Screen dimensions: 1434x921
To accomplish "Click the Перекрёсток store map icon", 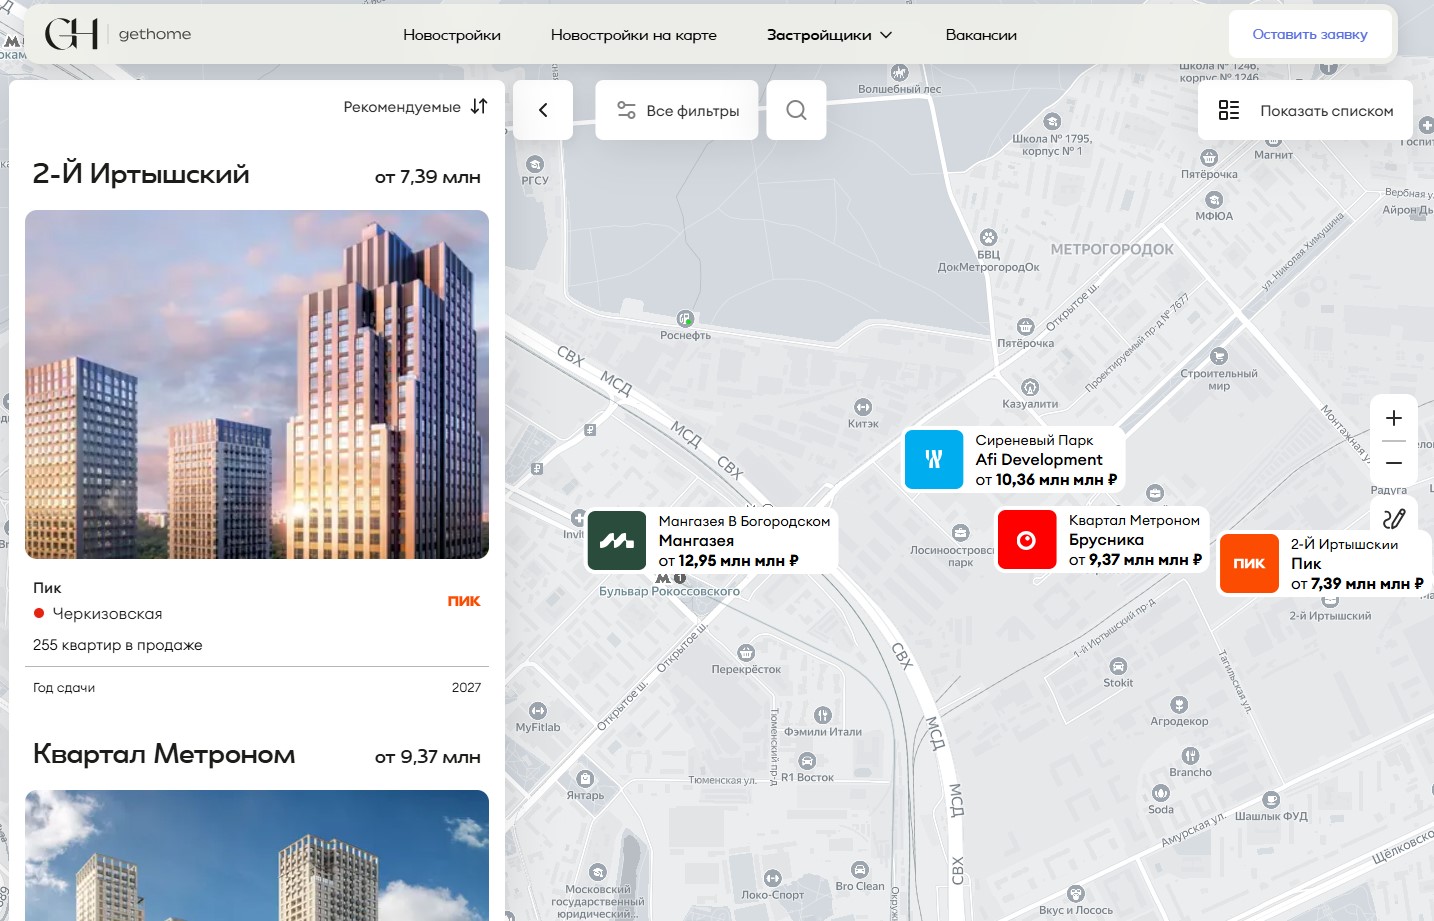I will [746, 653].
